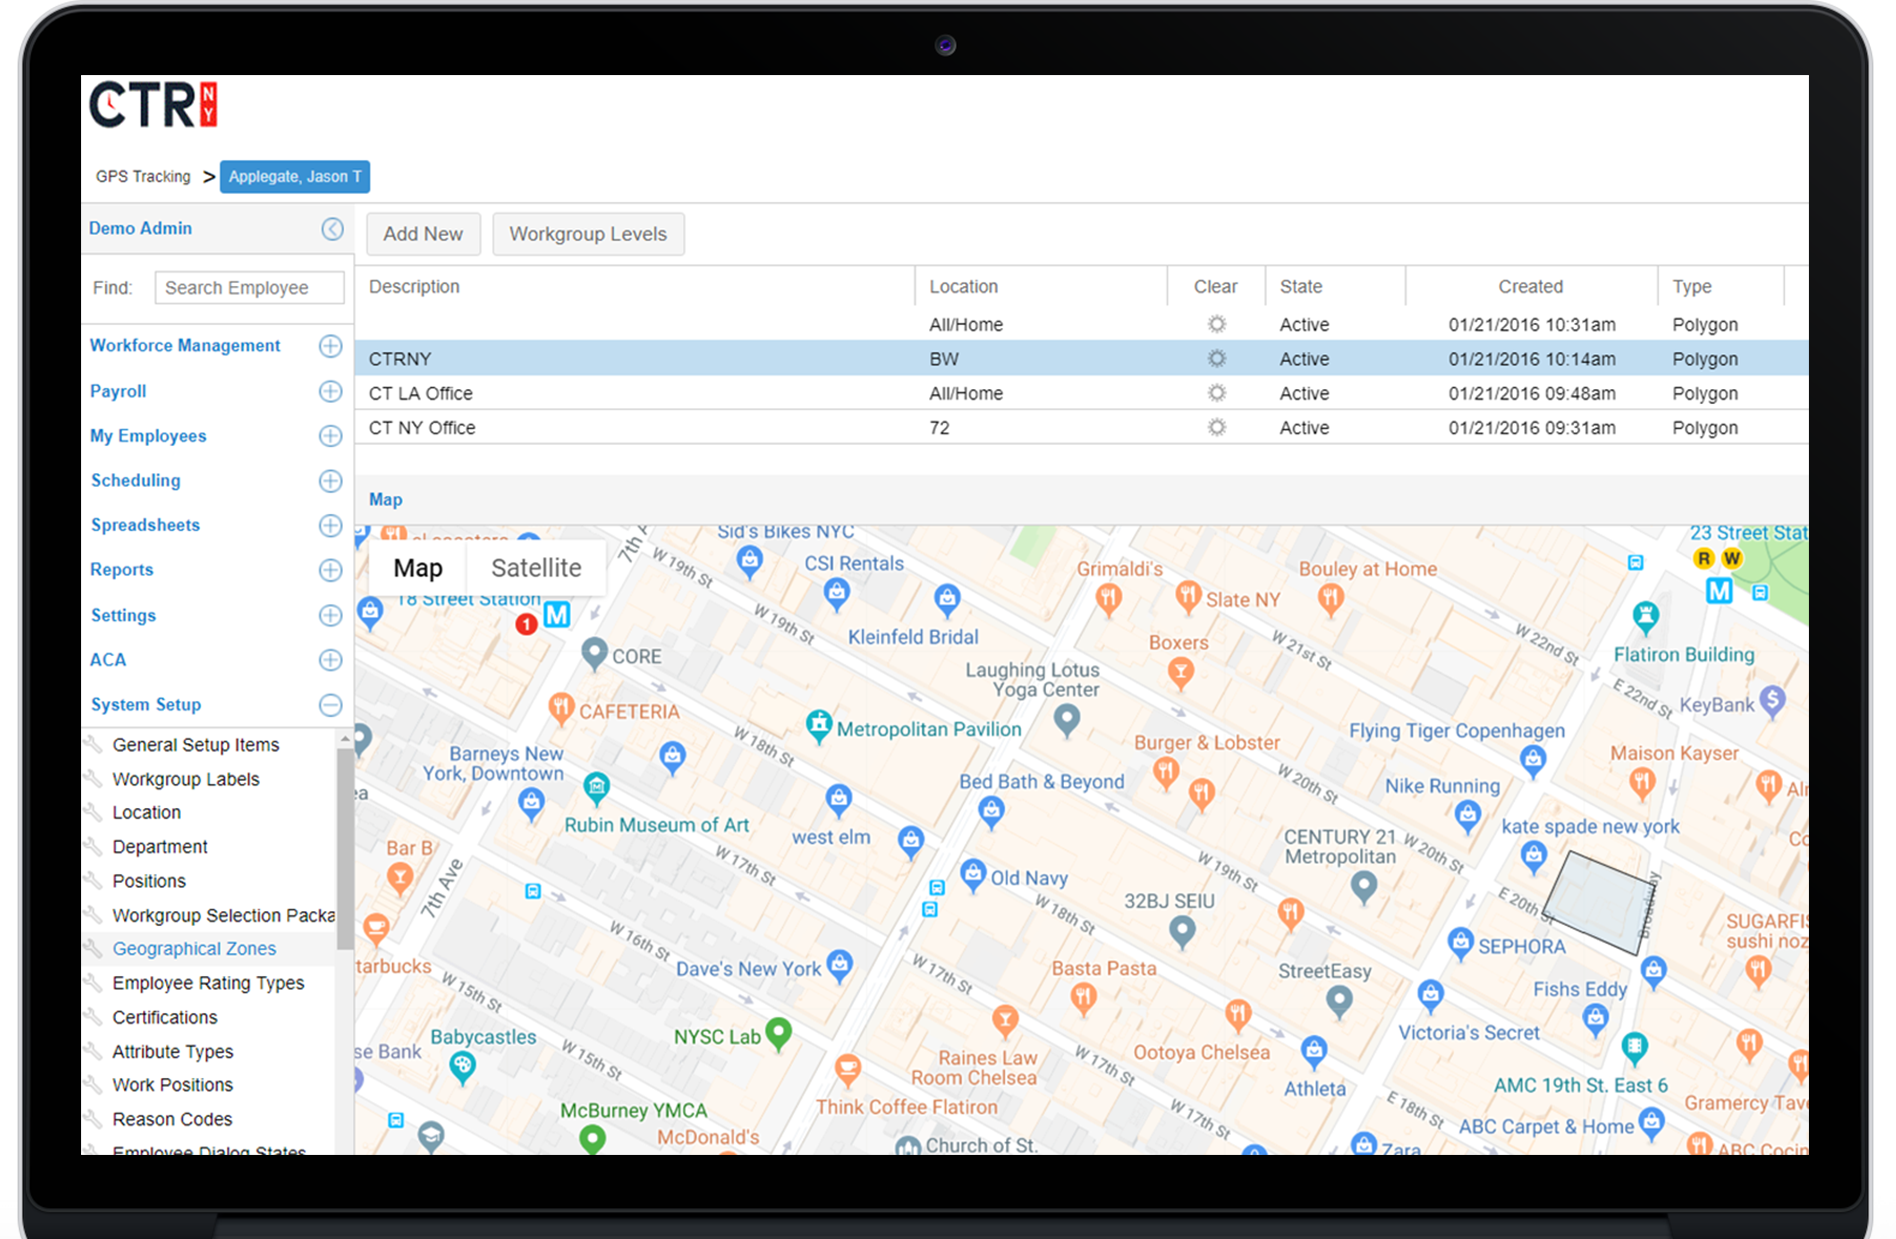Open the Department setup item
The width and height of the screenshot is (1896, 1239).
[x=160, y=847]
